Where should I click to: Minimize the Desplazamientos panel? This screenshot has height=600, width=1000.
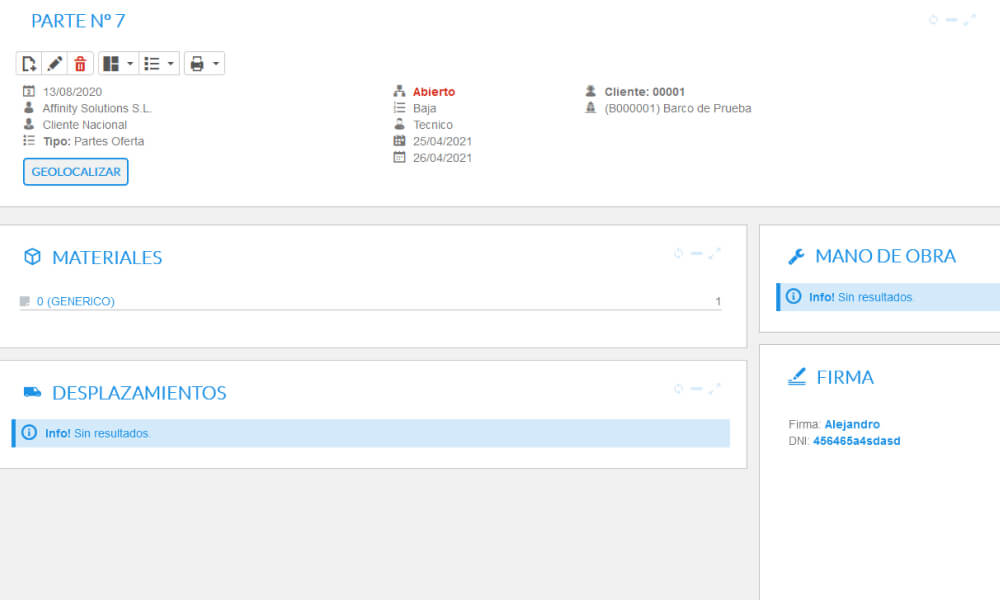(x=696, y=388)
